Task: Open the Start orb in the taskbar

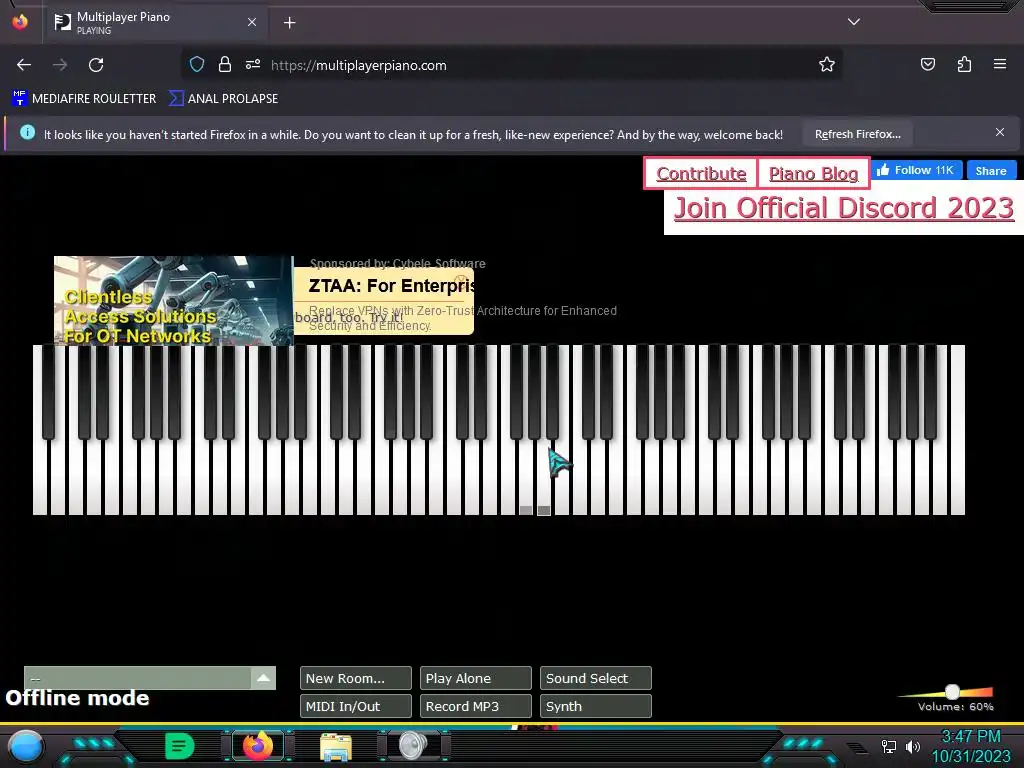Action: (x=26, y=746)
